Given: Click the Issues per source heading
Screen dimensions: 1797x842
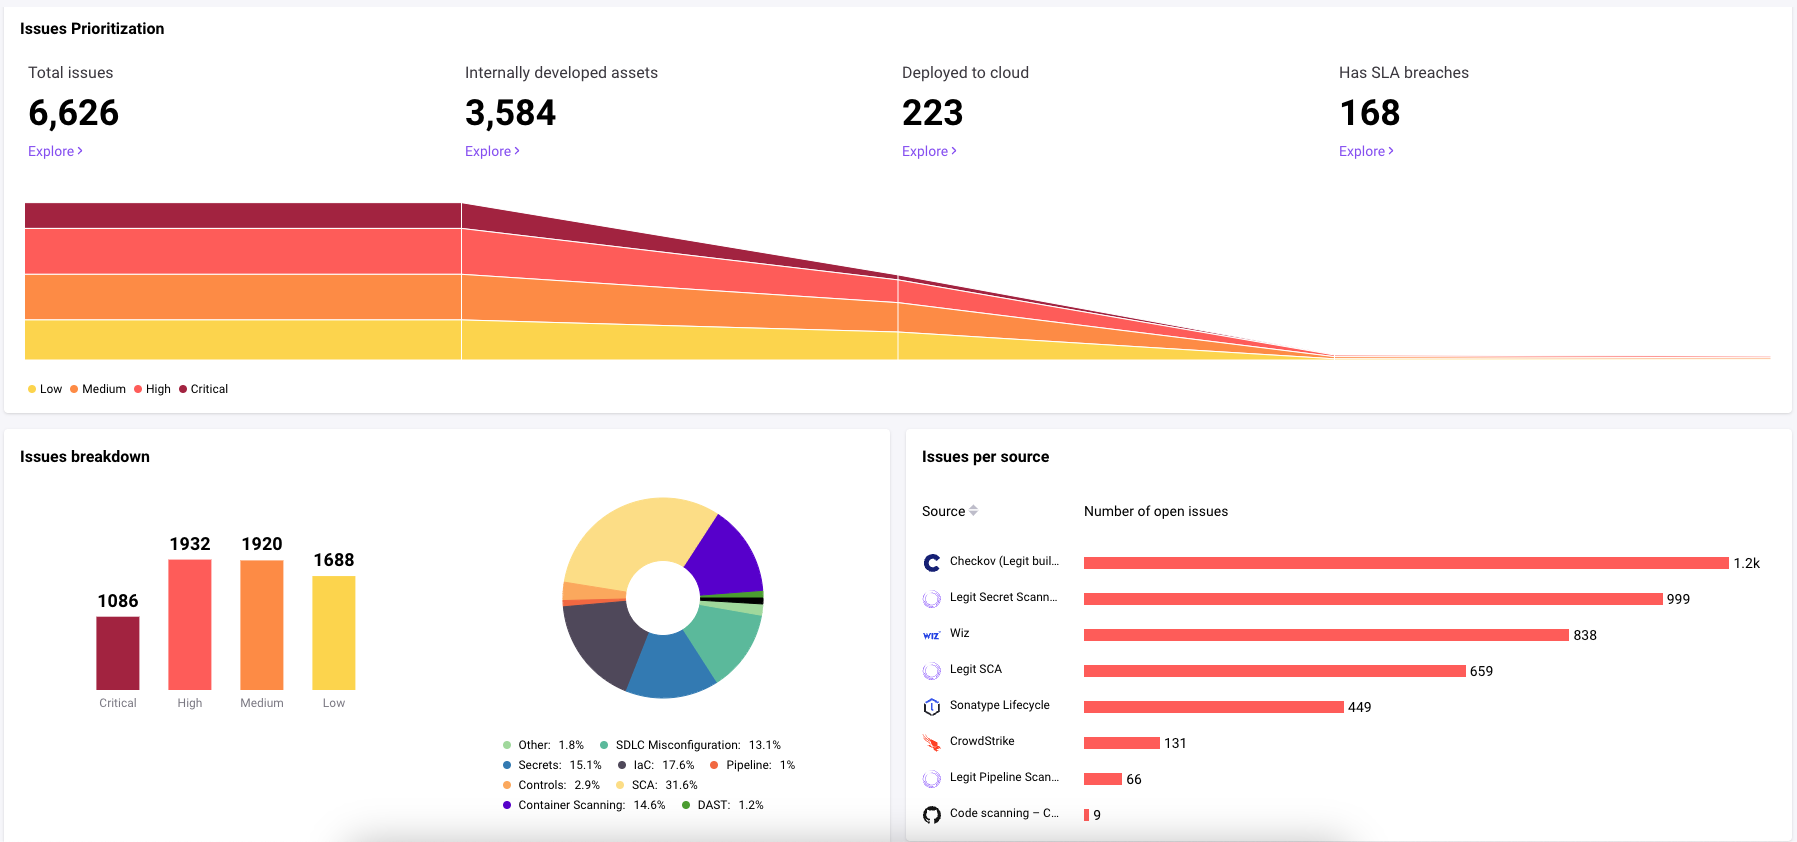Looking at the screenshot, I should point(986,457).
